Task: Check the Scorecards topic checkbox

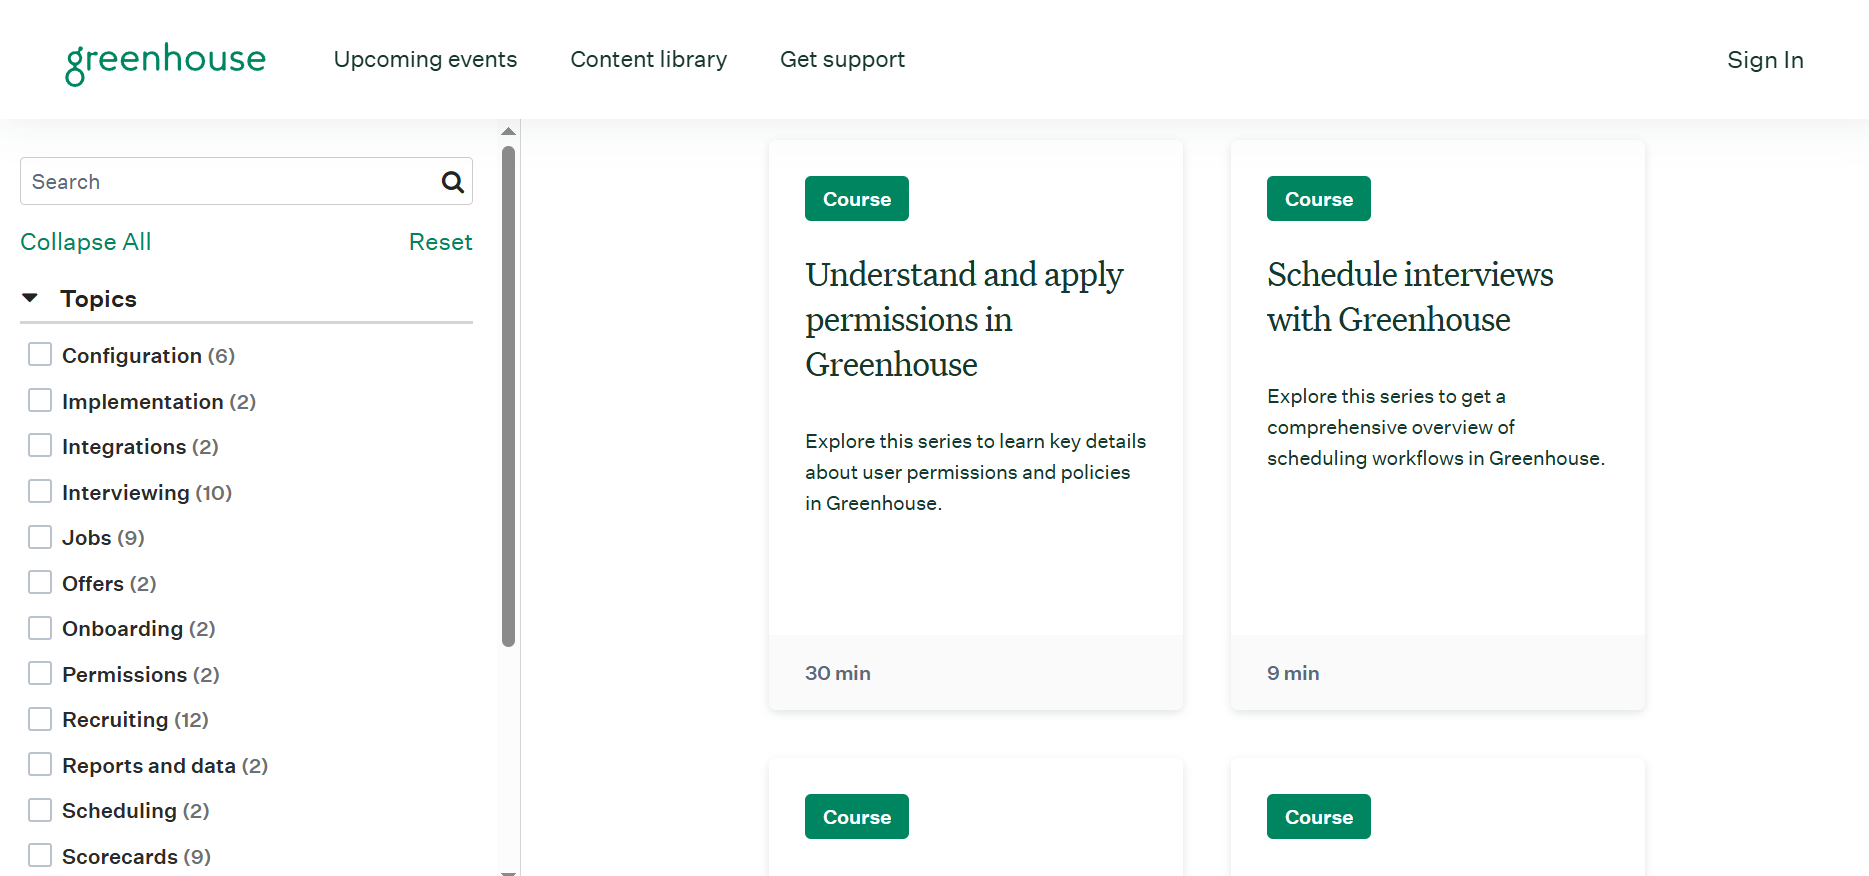Action: point(40,856)
